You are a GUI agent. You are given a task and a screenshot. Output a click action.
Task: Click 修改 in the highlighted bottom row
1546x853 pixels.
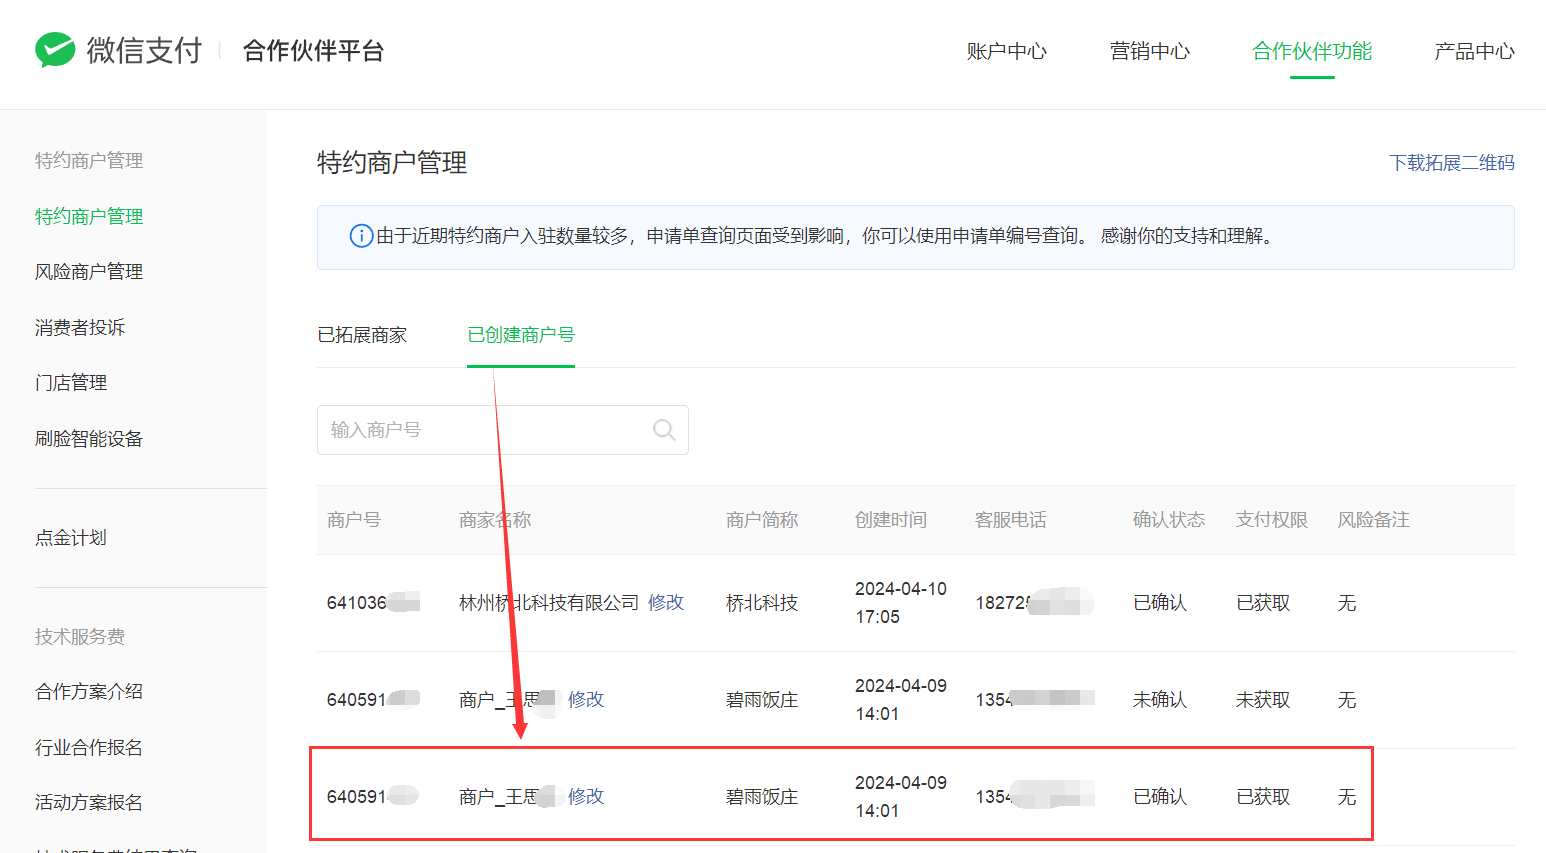click(x=586, y=796)
